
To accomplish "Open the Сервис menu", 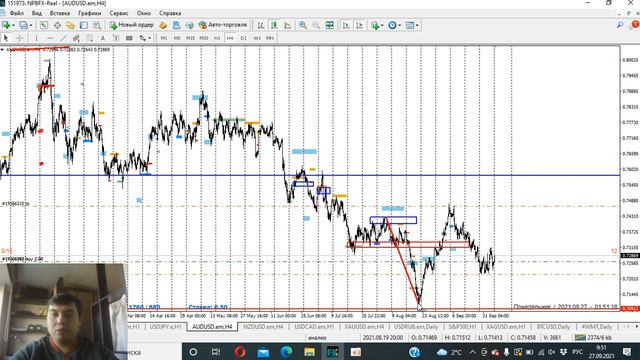I will (119, 13).
